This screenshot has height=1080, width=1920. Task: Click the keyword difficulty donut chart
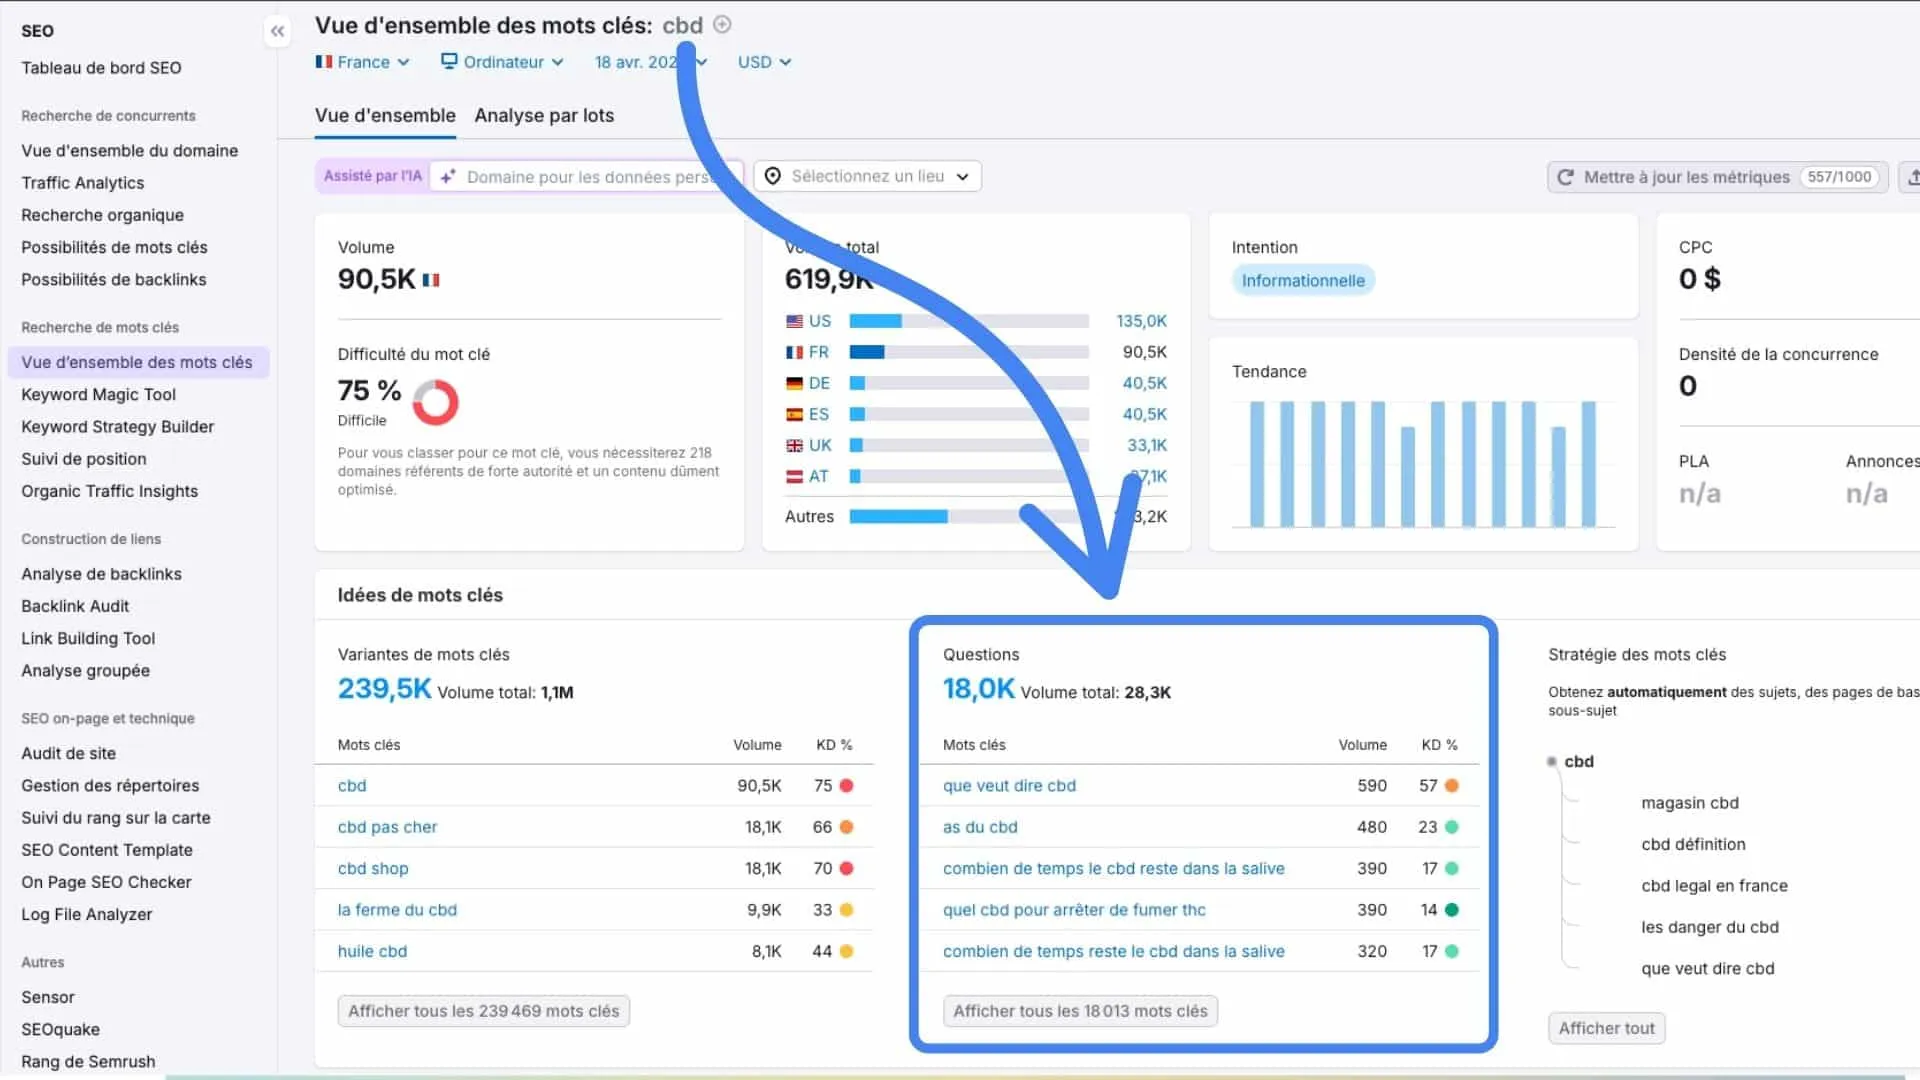pos(435,402)
